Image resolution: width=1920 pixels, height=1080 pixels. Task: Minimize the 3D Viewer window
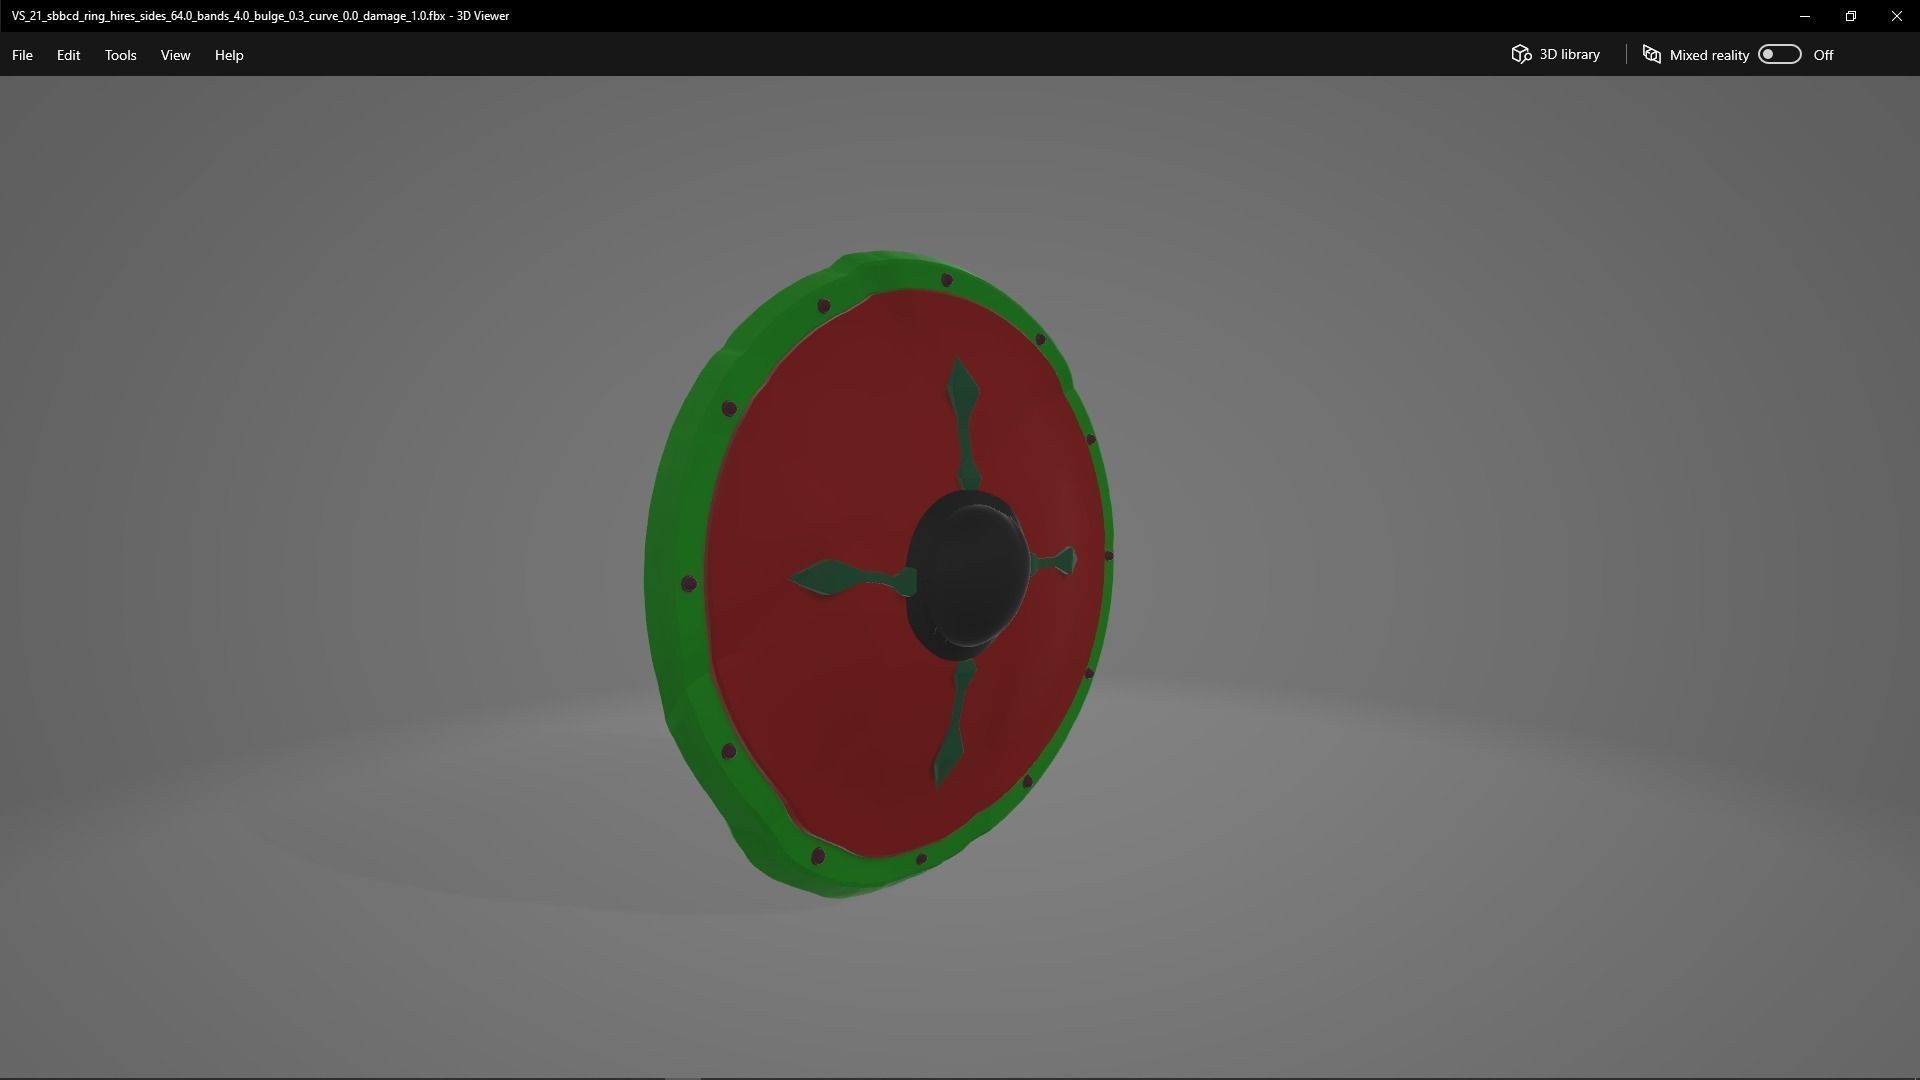(x=1805, y=16)
